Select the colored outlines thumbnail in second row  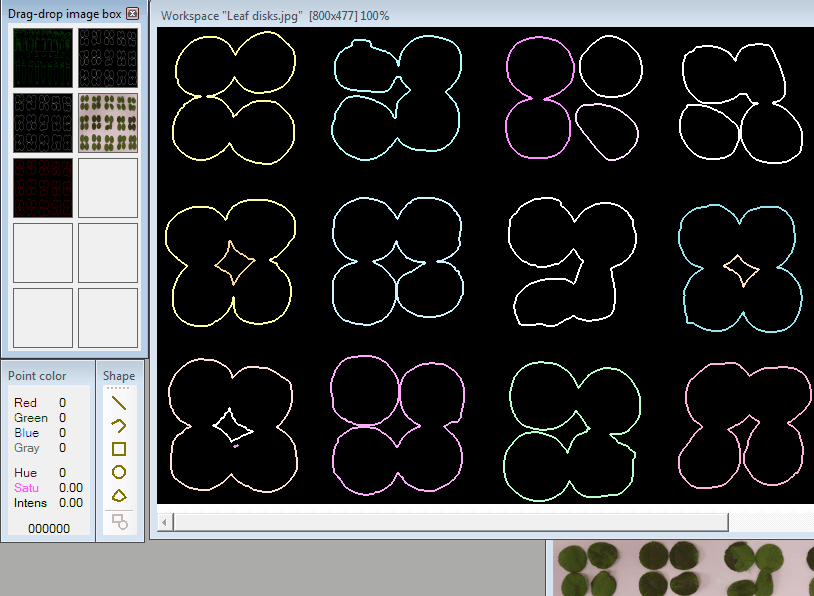[43, 122]
